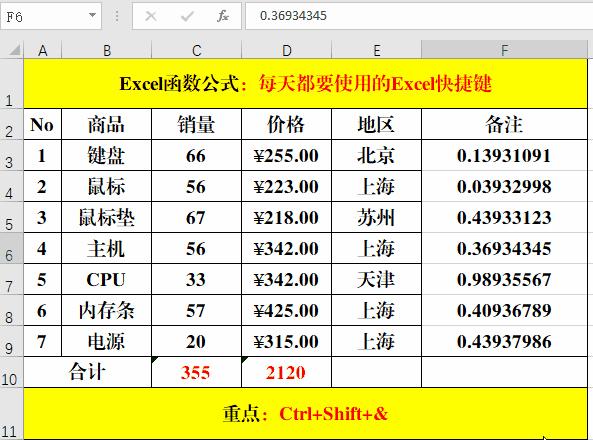
Task: Select column E header
Action: coord(376,50)
